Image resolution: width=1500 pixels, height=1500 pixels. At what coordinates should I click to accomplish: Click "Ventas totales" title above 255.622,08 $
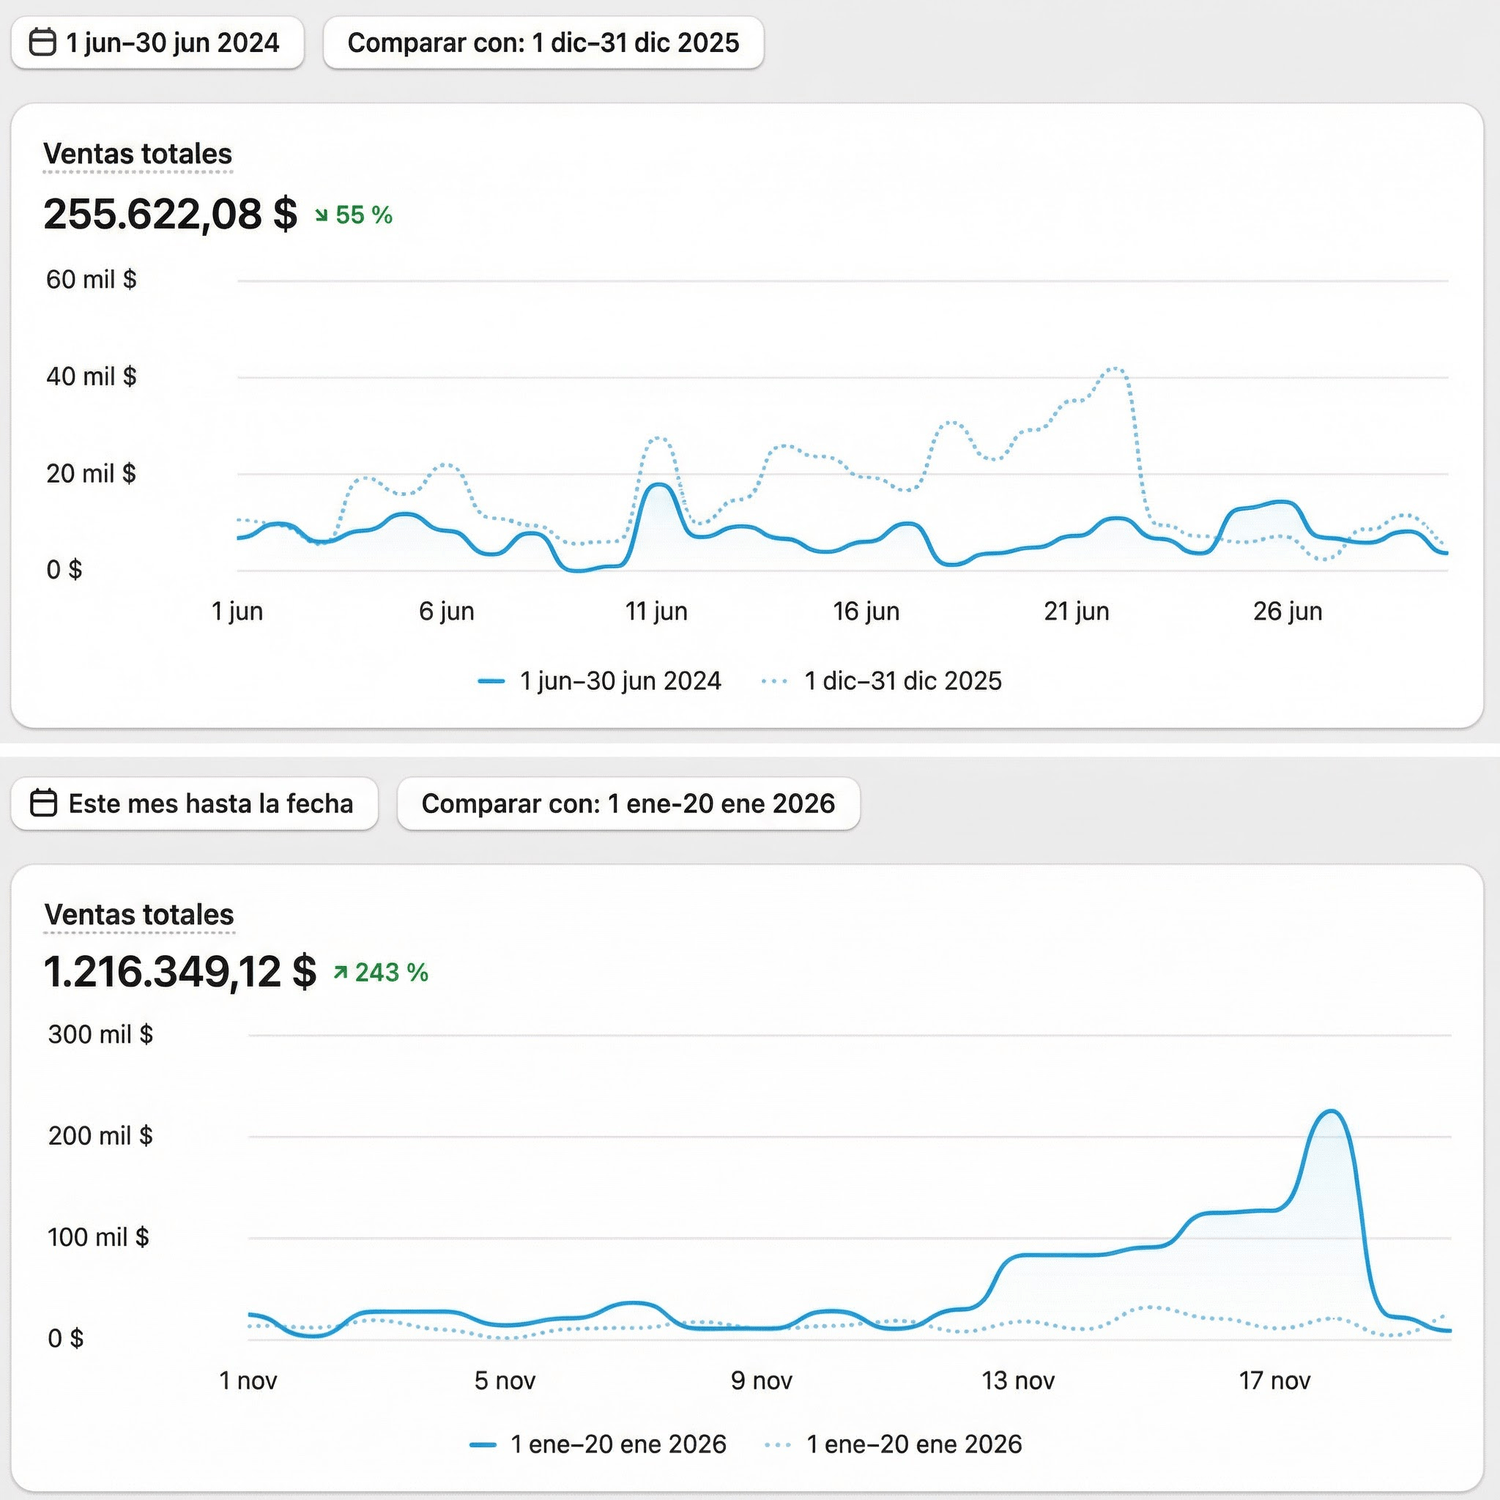[138, 154]
